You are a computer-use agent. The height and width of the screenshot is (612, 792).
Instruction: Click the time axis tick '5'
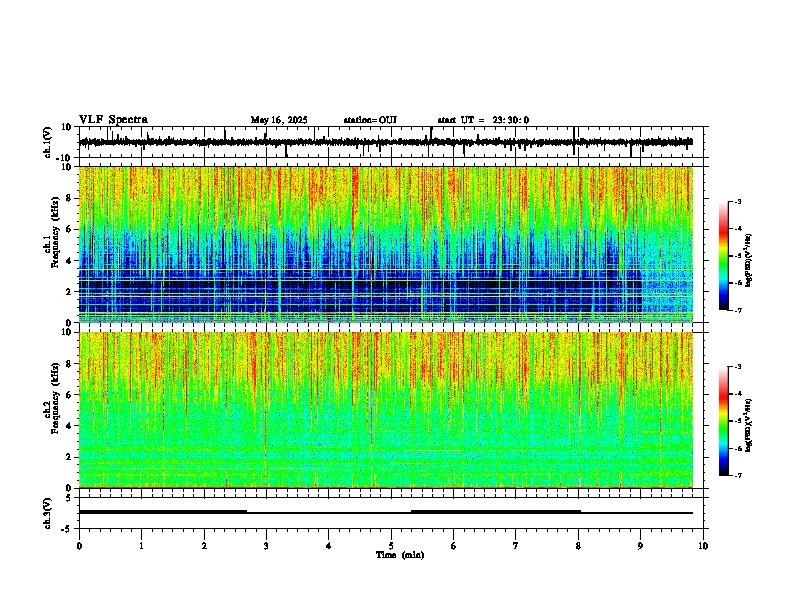[x=391, y=546]
